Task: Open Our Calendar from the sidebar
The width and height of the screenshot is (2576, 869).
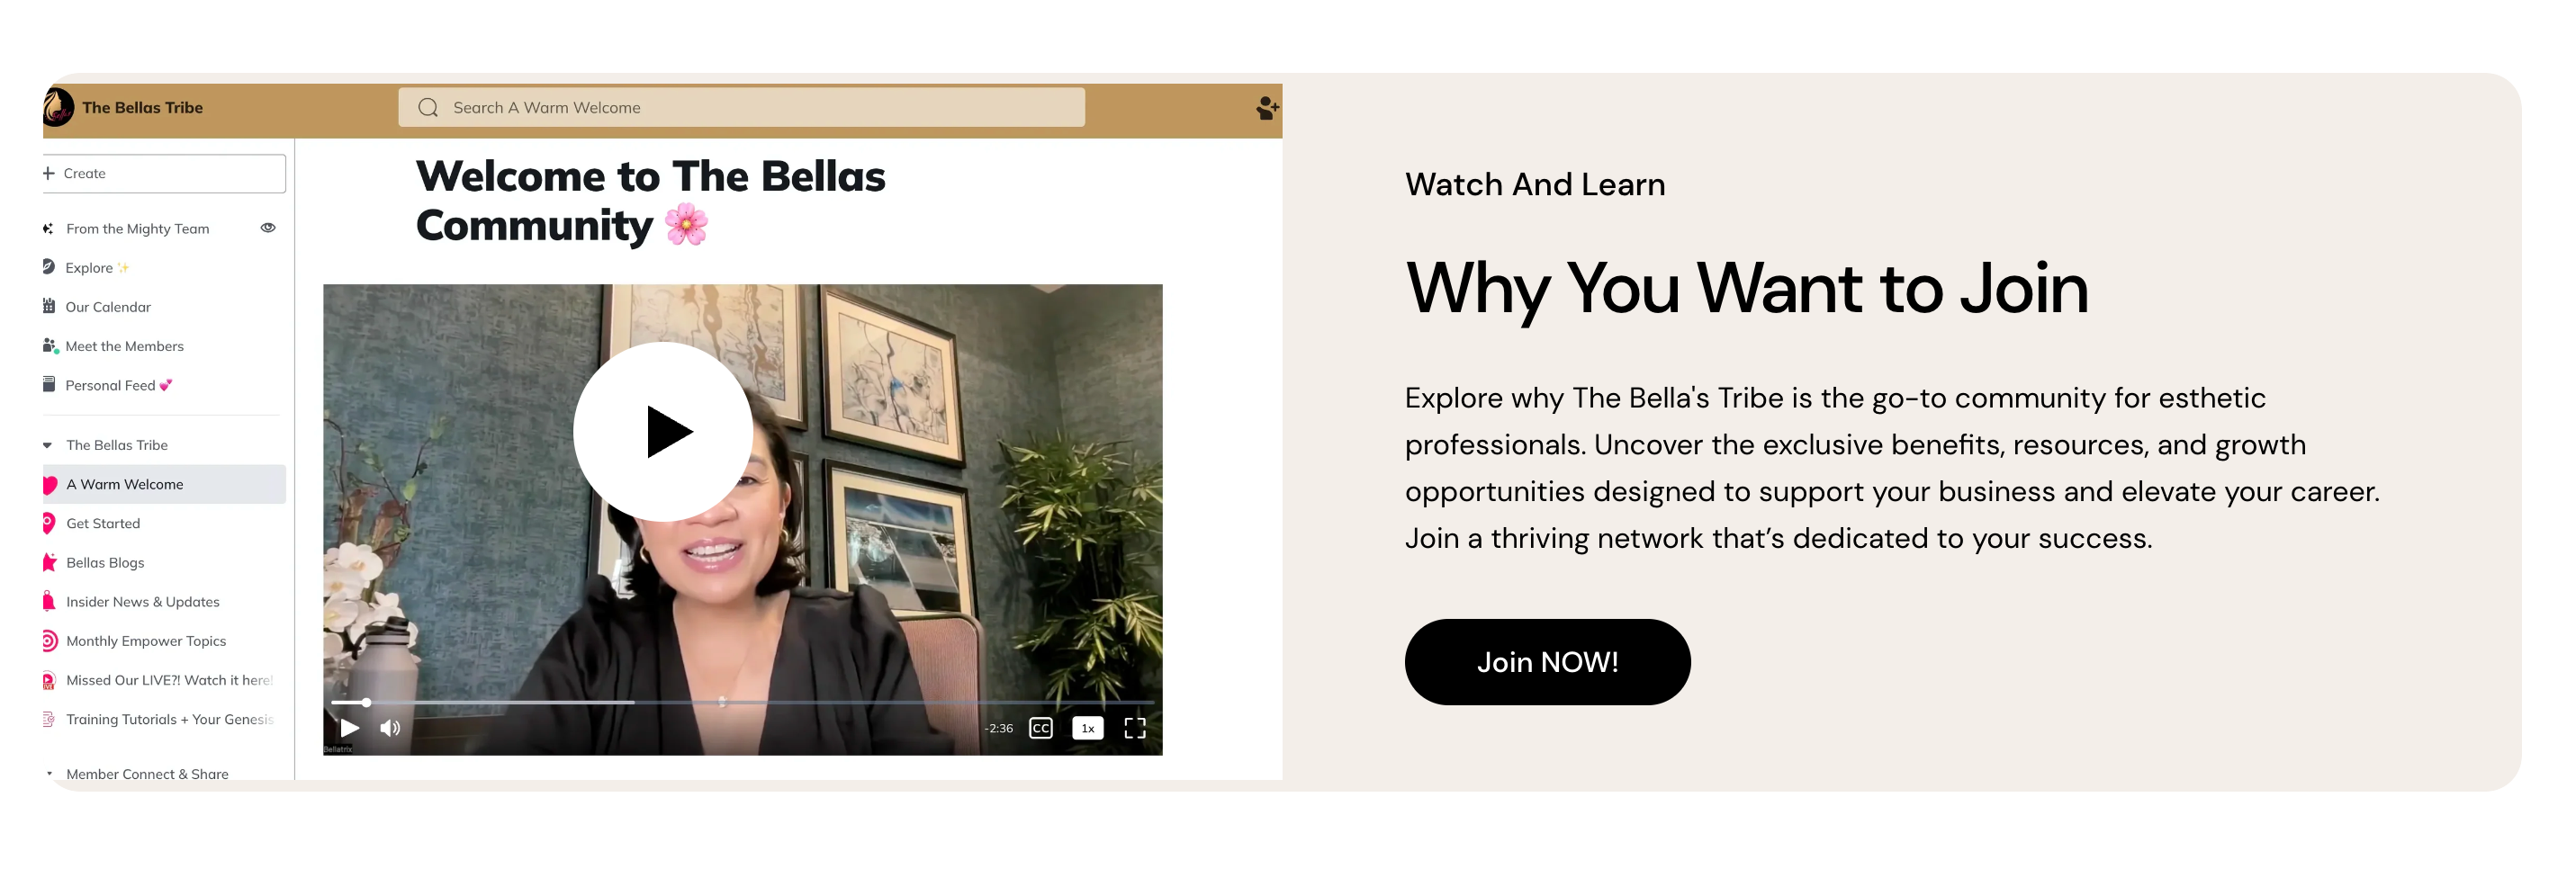Action: [x=108, y=307]
